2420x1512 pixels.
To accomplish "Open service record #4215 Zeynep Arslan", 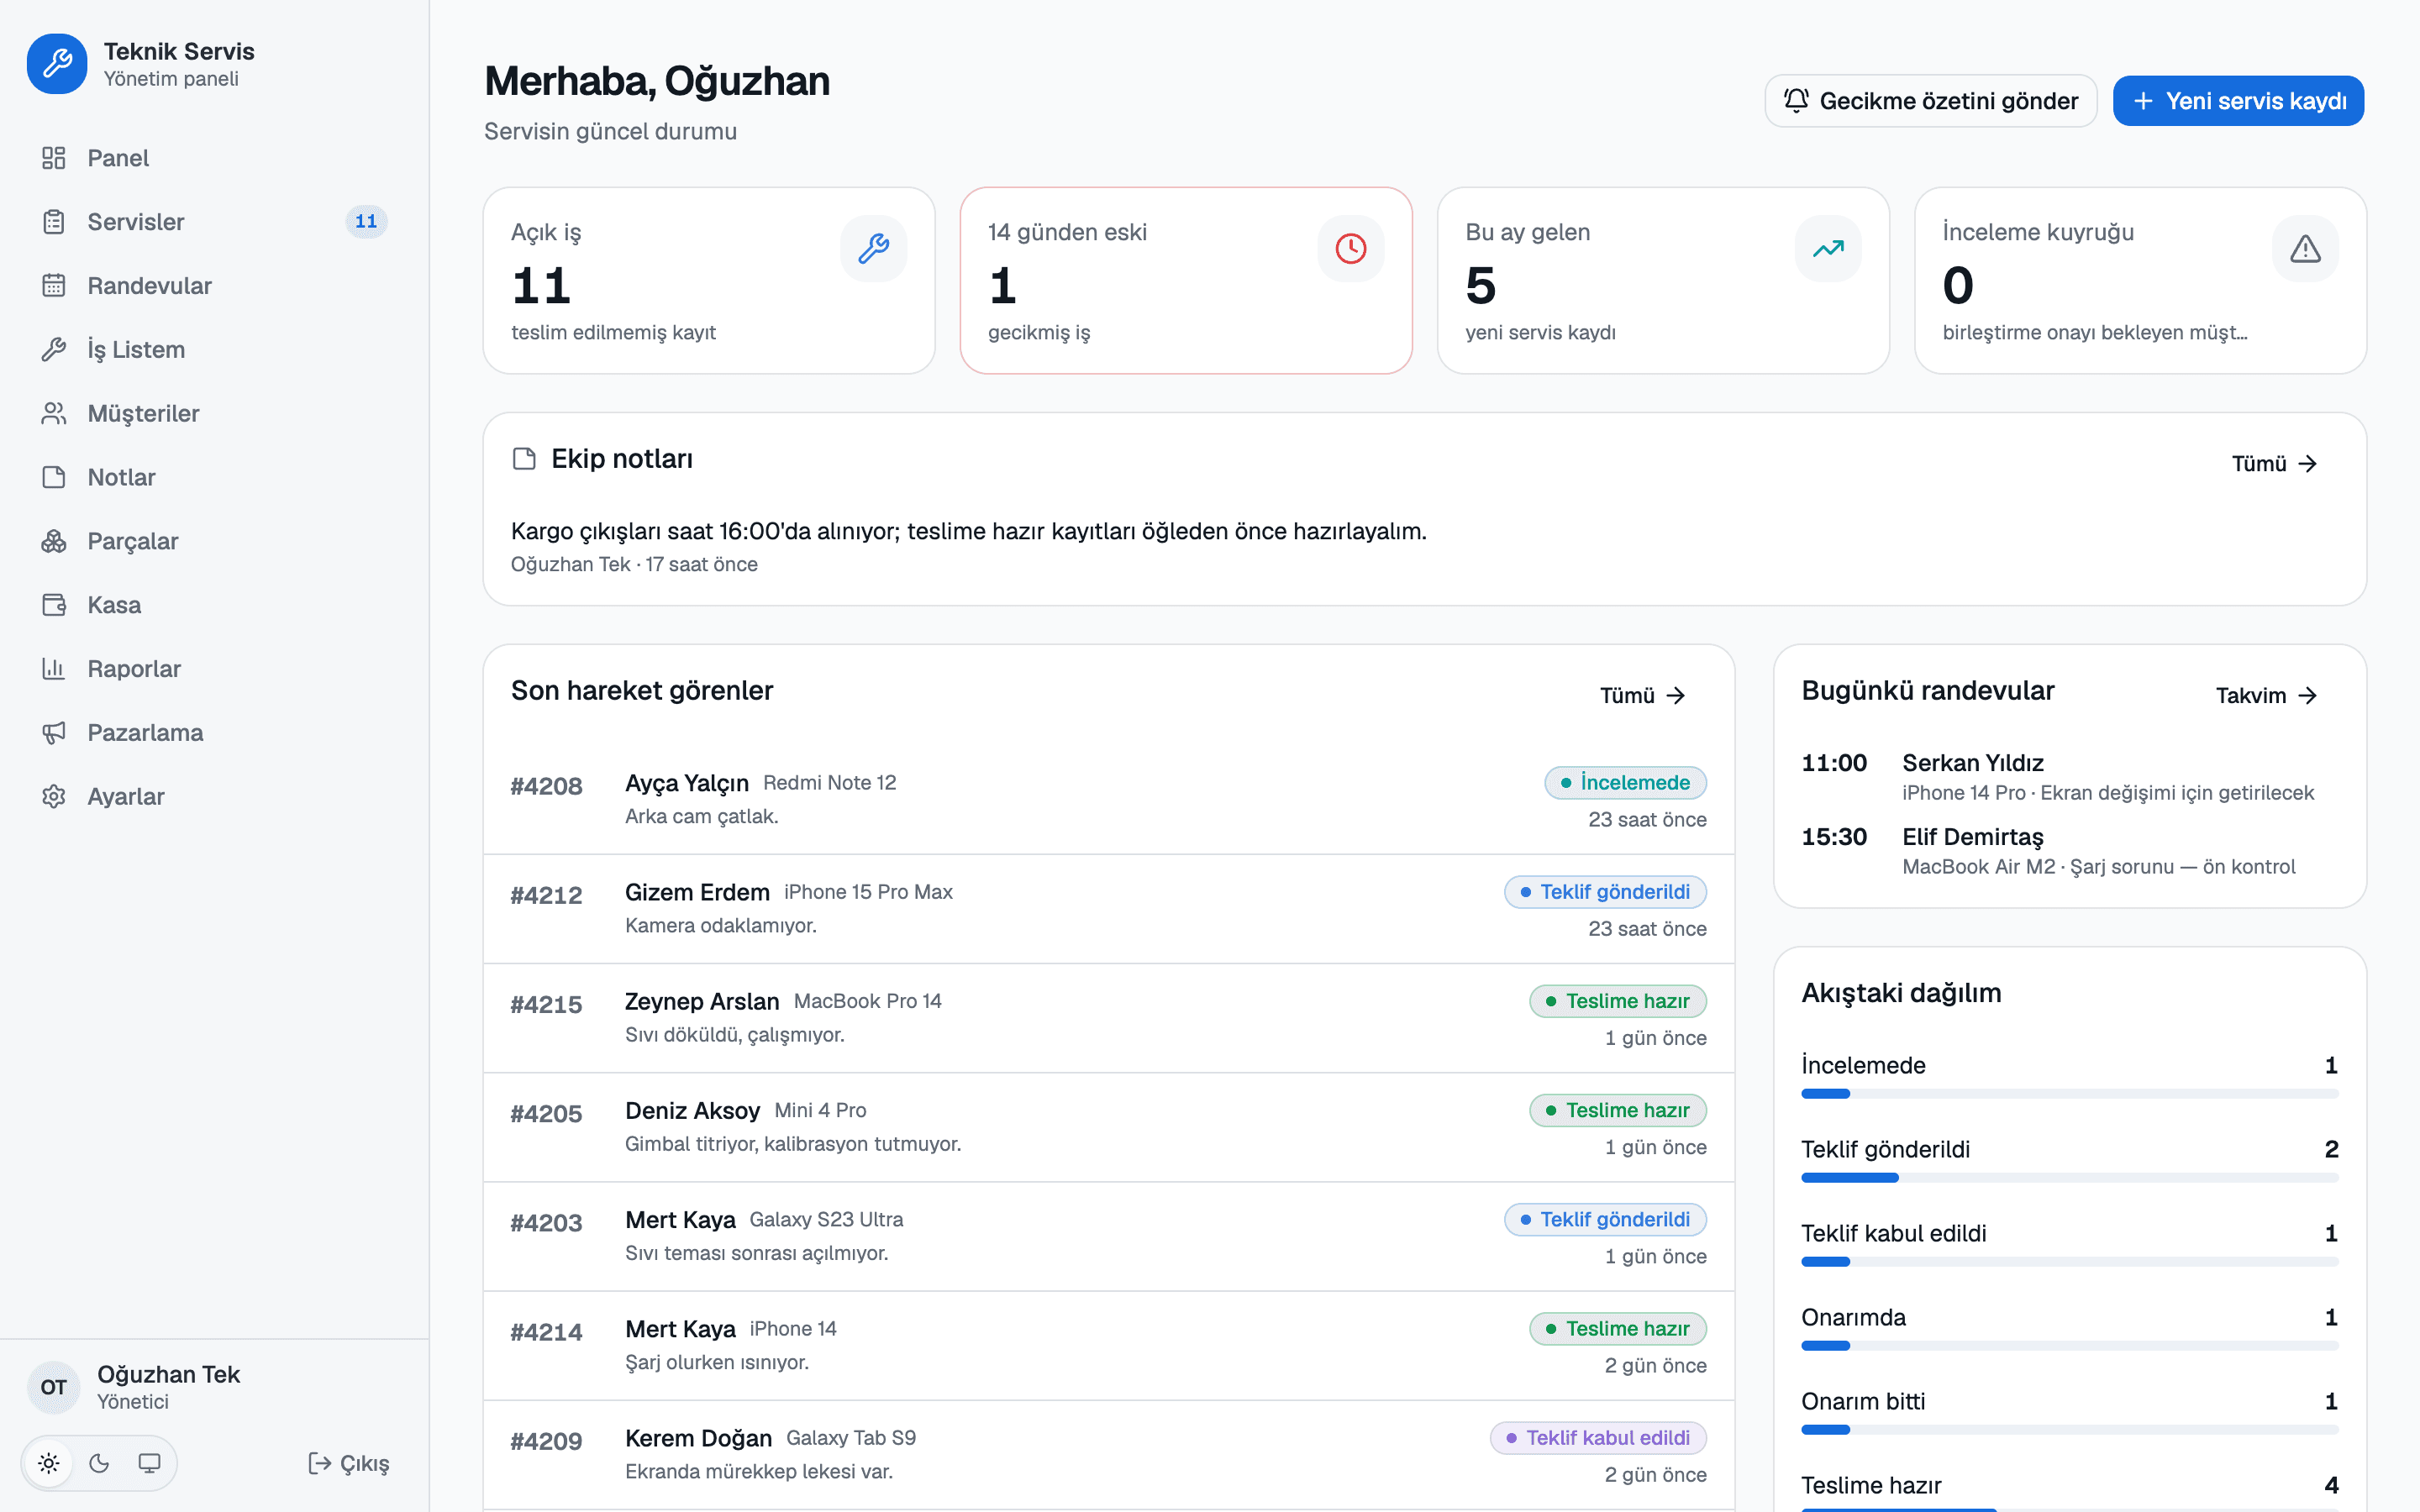I will tap(1108, 1018).
